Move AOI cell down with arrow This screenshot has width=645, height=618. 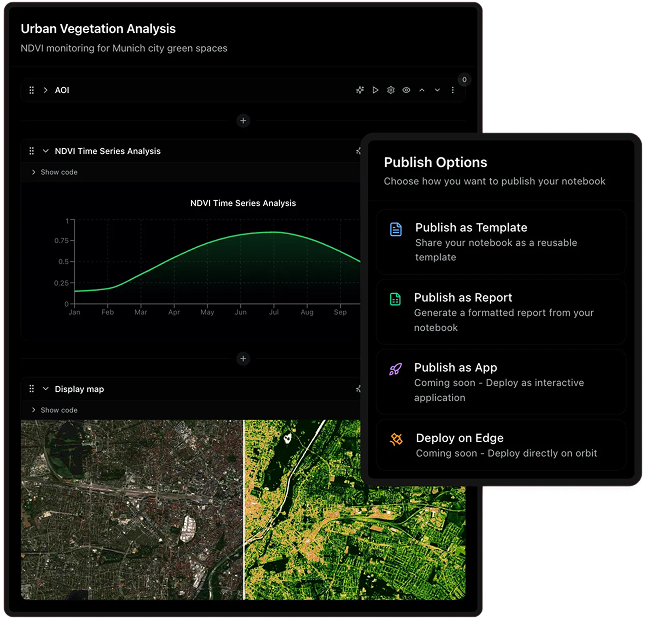point(437,90)
